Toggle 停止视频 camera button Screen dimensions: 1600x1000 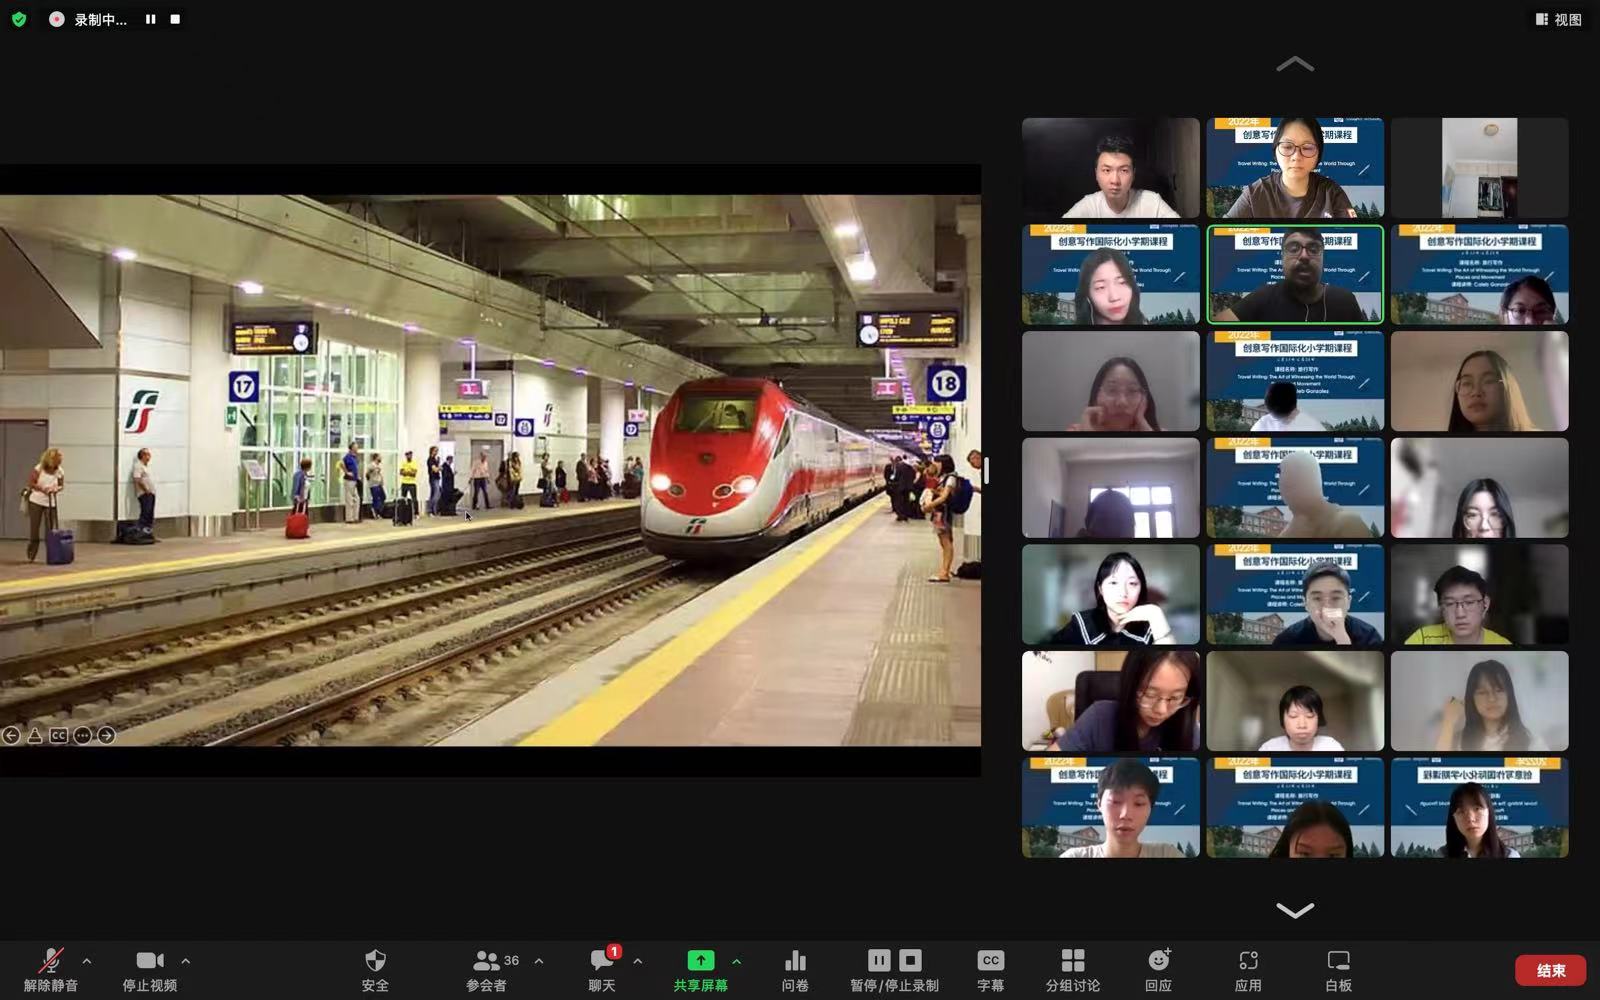150,970
